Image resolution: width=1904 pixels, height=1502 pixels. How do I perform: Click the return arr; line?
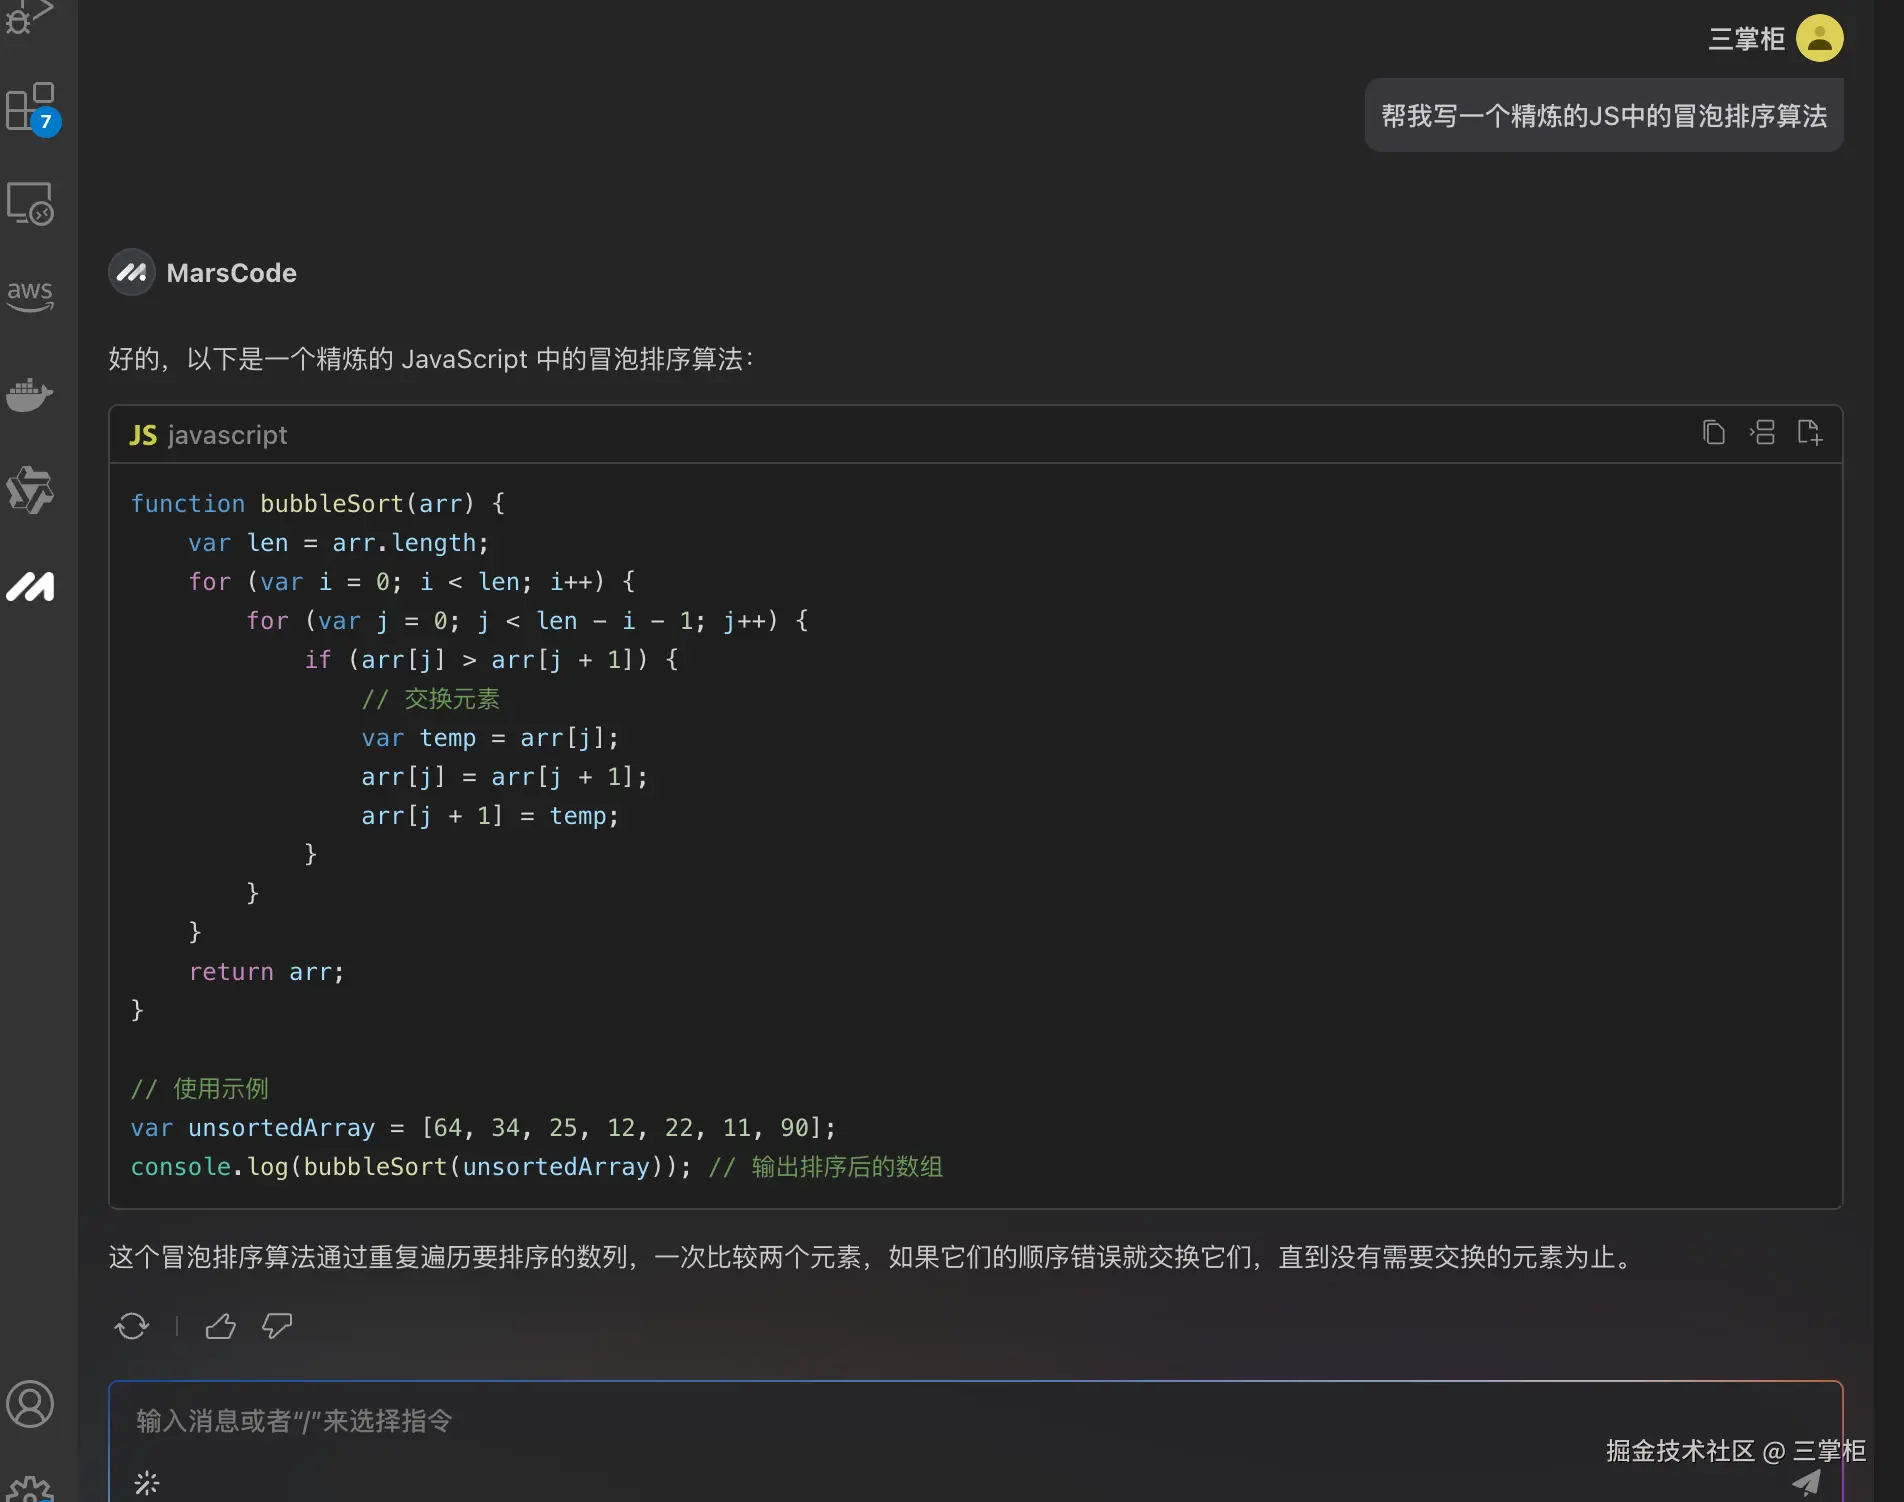(267, 971)
